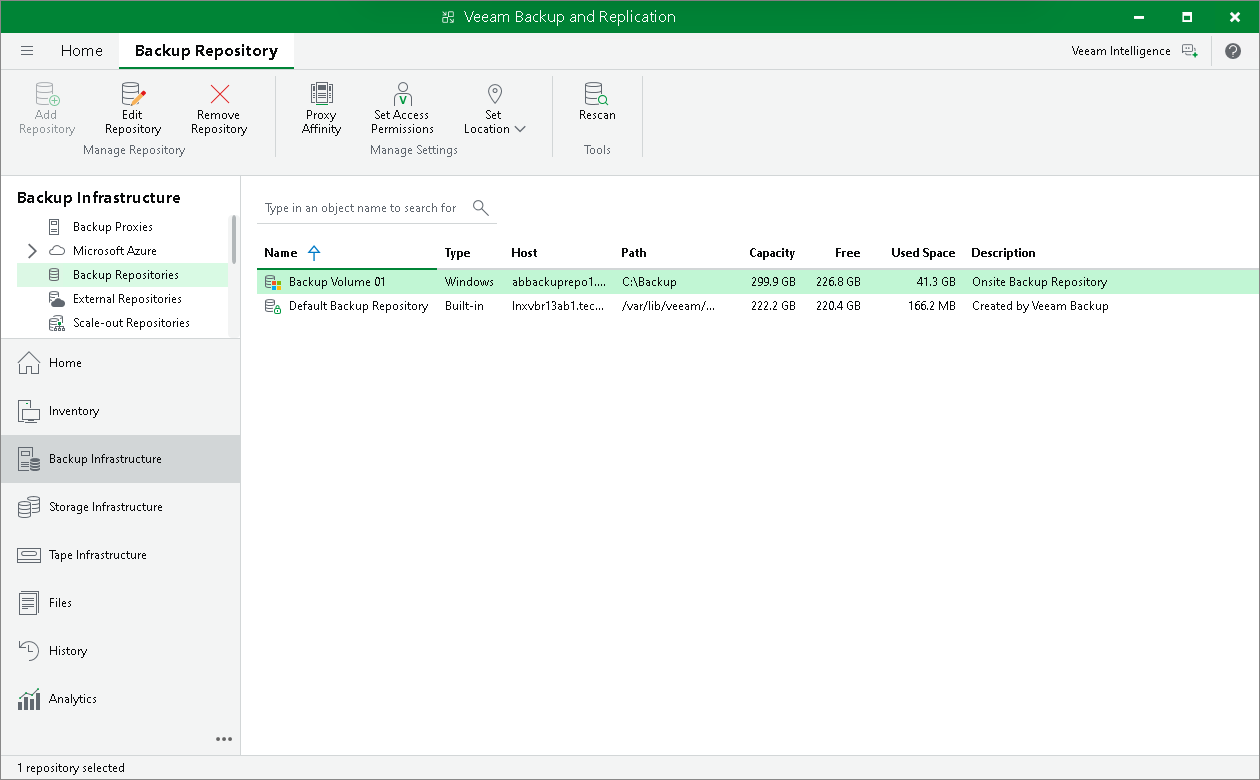Click the Scale-out Repositories node icon
Screen dimensions: 1260x780
[57, 323]
